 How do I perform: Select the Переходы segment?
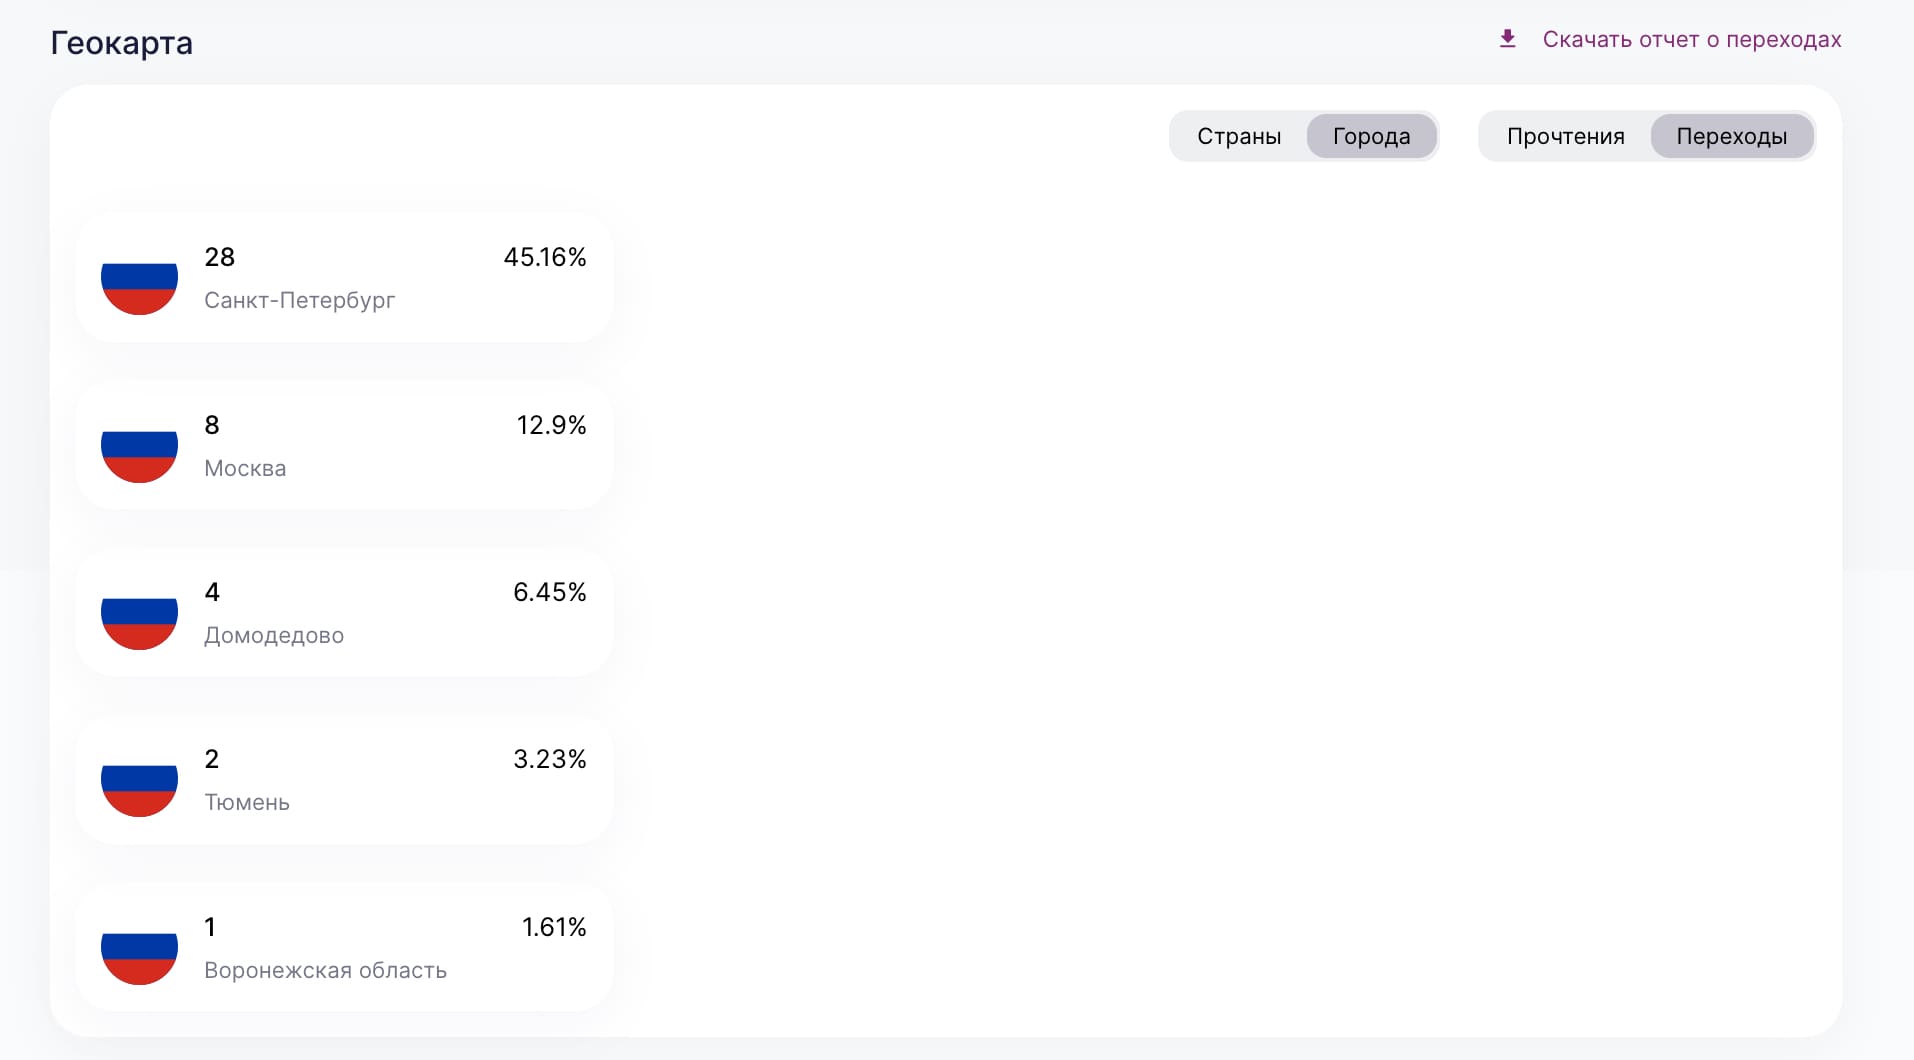(x=1731, y=136)
